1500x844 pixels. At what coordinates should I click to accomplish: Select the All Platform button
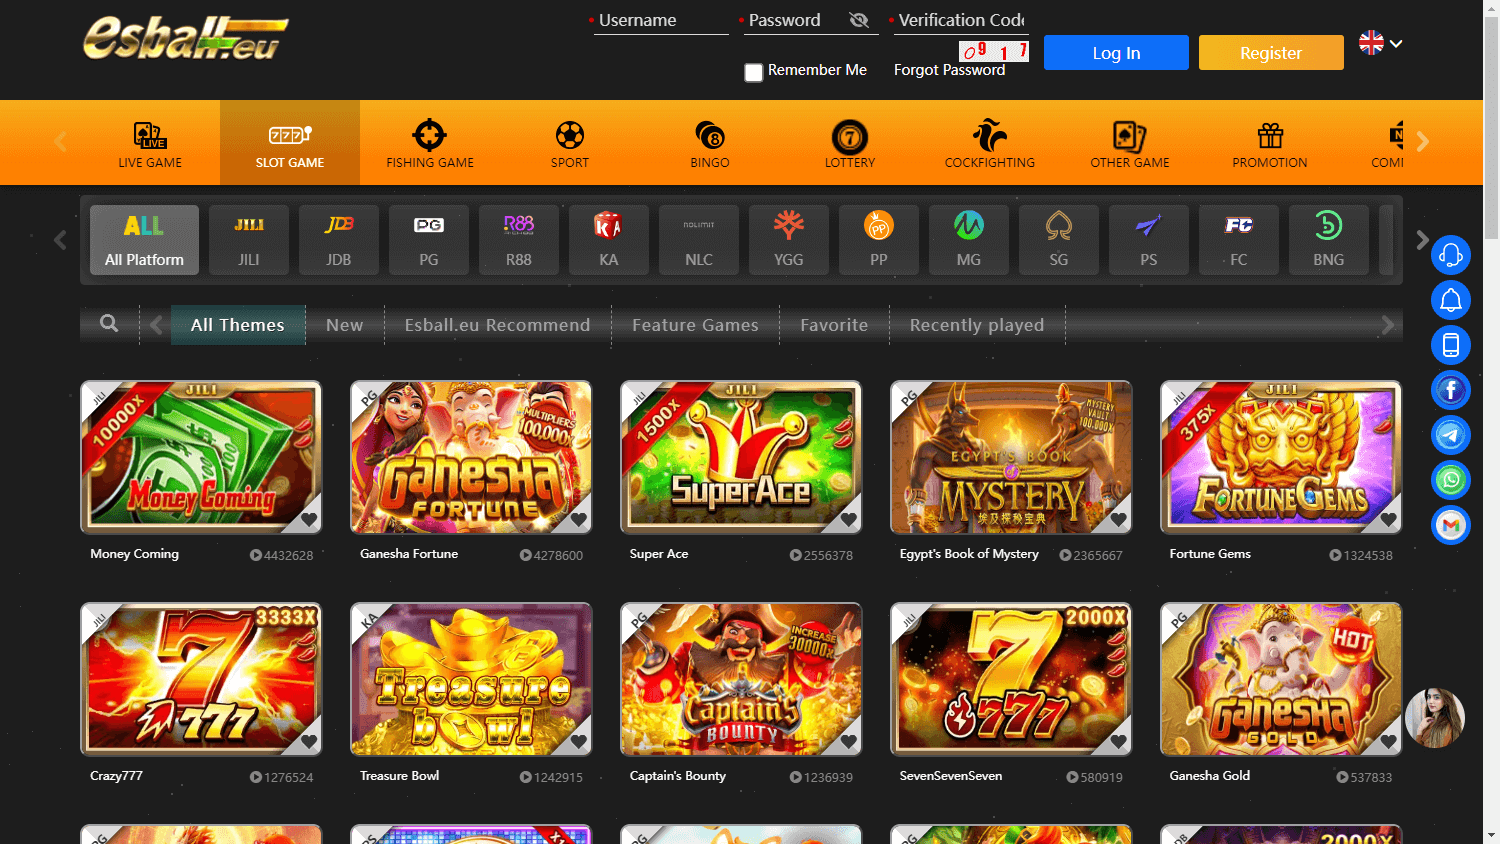(144, 240)
